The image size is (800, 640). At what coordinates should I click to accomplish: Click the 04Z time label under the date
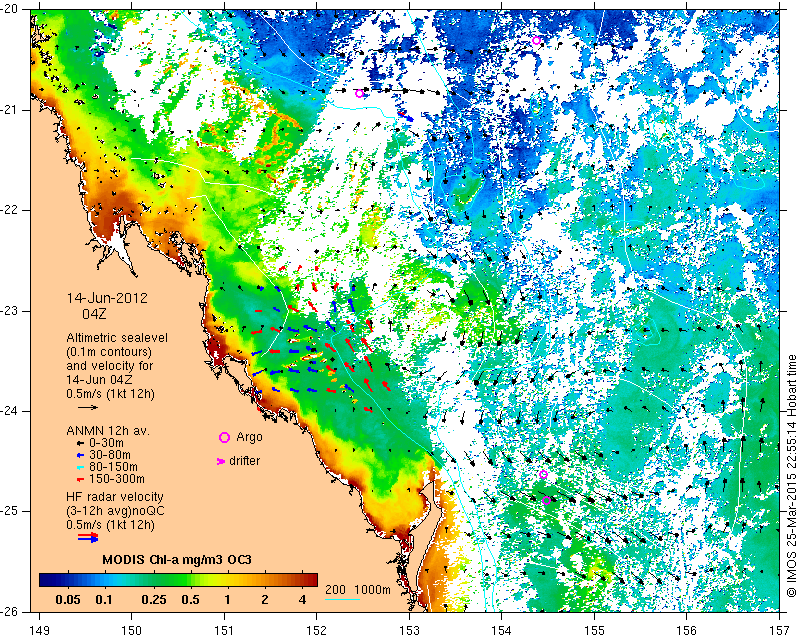(x=94, y=313)
